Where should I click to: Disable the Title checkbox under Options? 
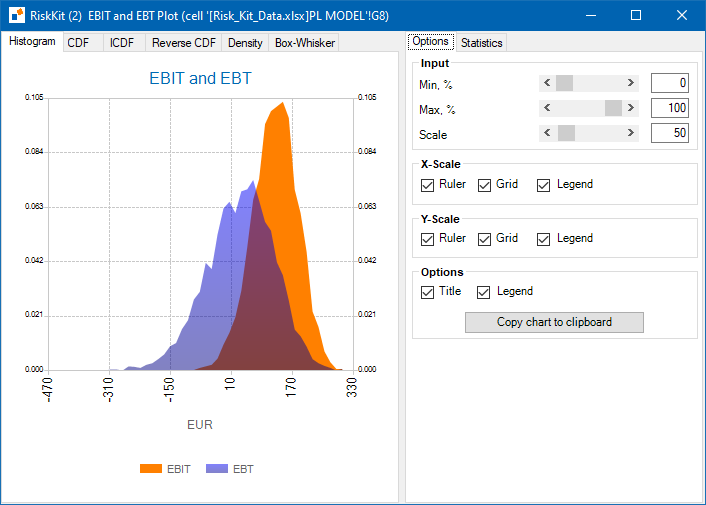pos(427,292)
